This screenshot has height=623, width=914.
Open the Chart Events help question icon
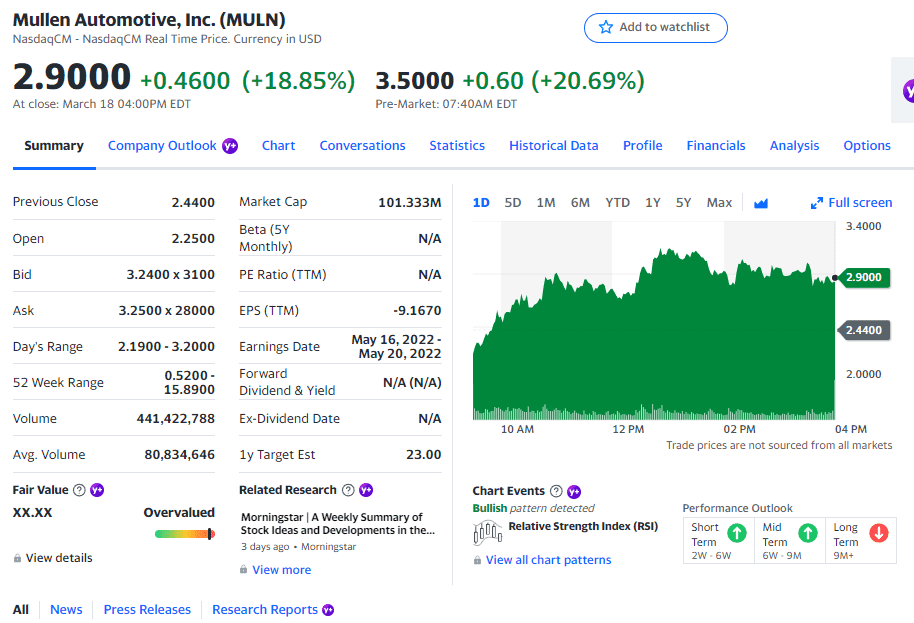coord(556,491)
